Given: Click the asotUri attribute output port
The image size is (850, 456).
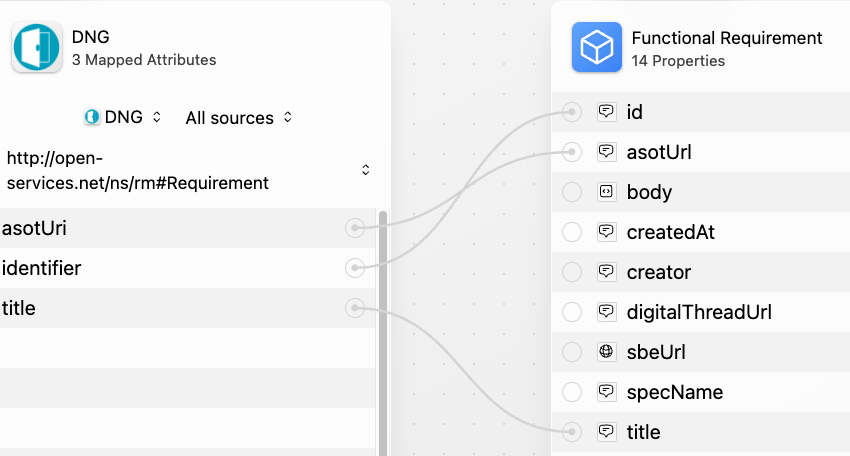Looking at the screenshot, I should click(x=354, y=228).
